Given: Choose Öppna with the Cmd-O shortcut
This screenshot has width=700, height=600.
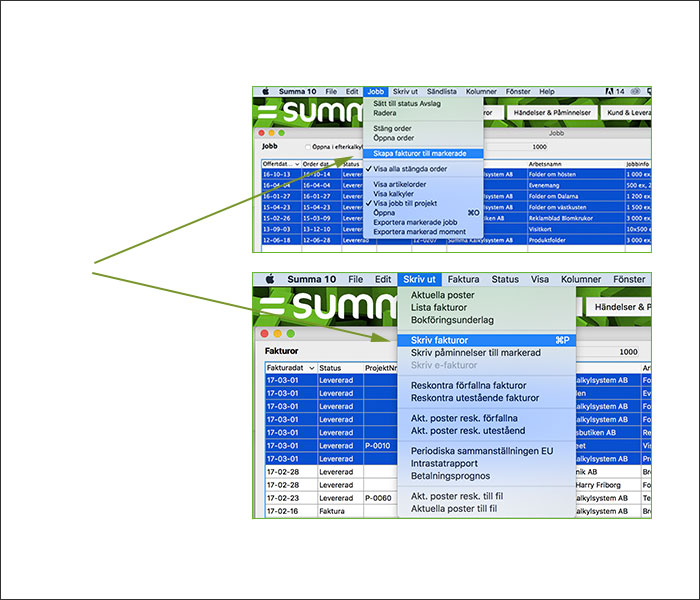Looking at the screenshot, I should (423, 213).
